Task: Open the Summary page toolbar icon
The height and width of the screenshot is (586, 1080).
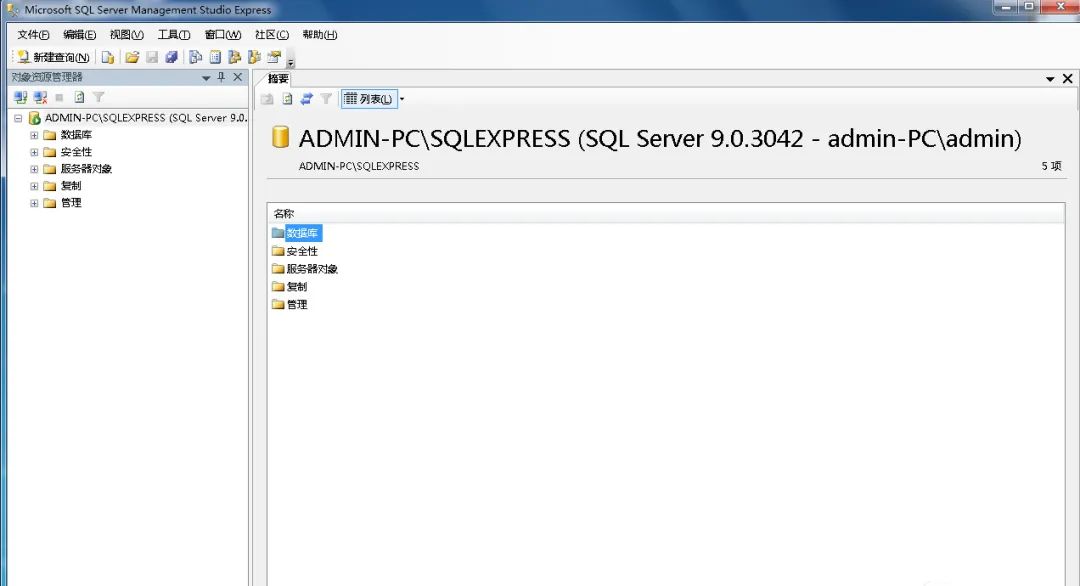Action: [x=215, y=57]
